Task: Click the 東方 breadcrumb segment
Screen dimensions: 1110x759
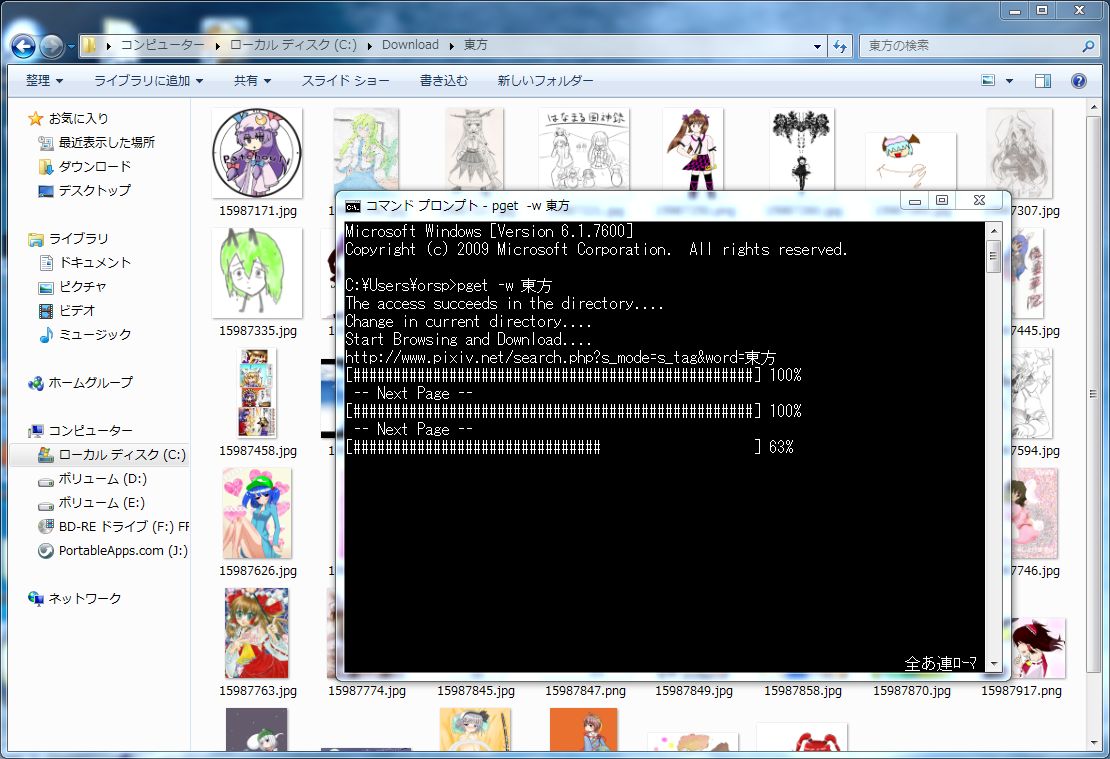Action: pos(476,45)
